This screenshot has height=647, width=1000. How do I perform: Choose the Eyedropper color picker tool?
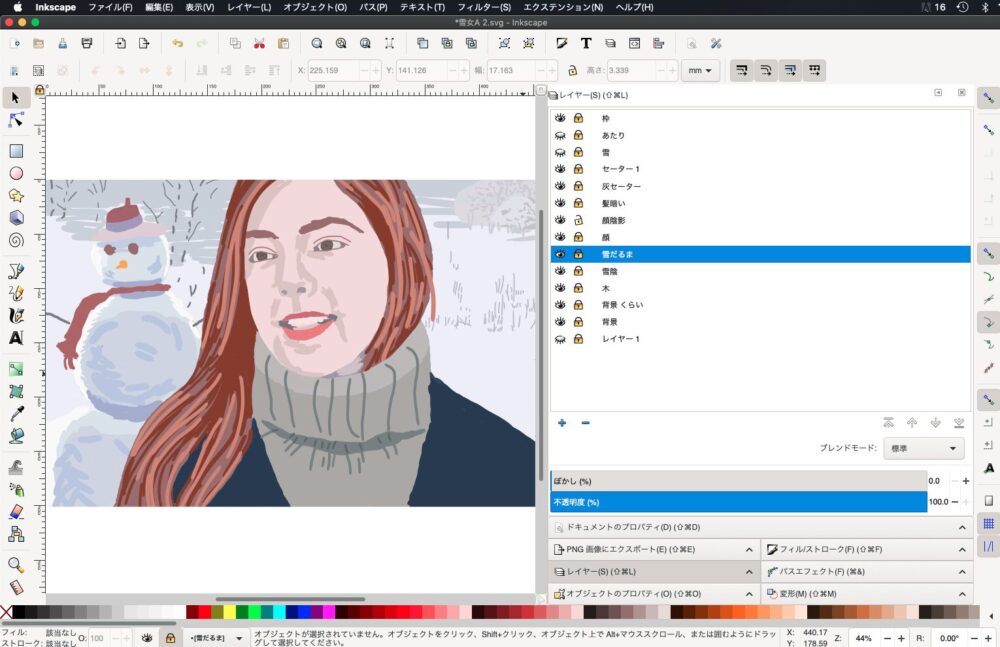pos(16,414)
